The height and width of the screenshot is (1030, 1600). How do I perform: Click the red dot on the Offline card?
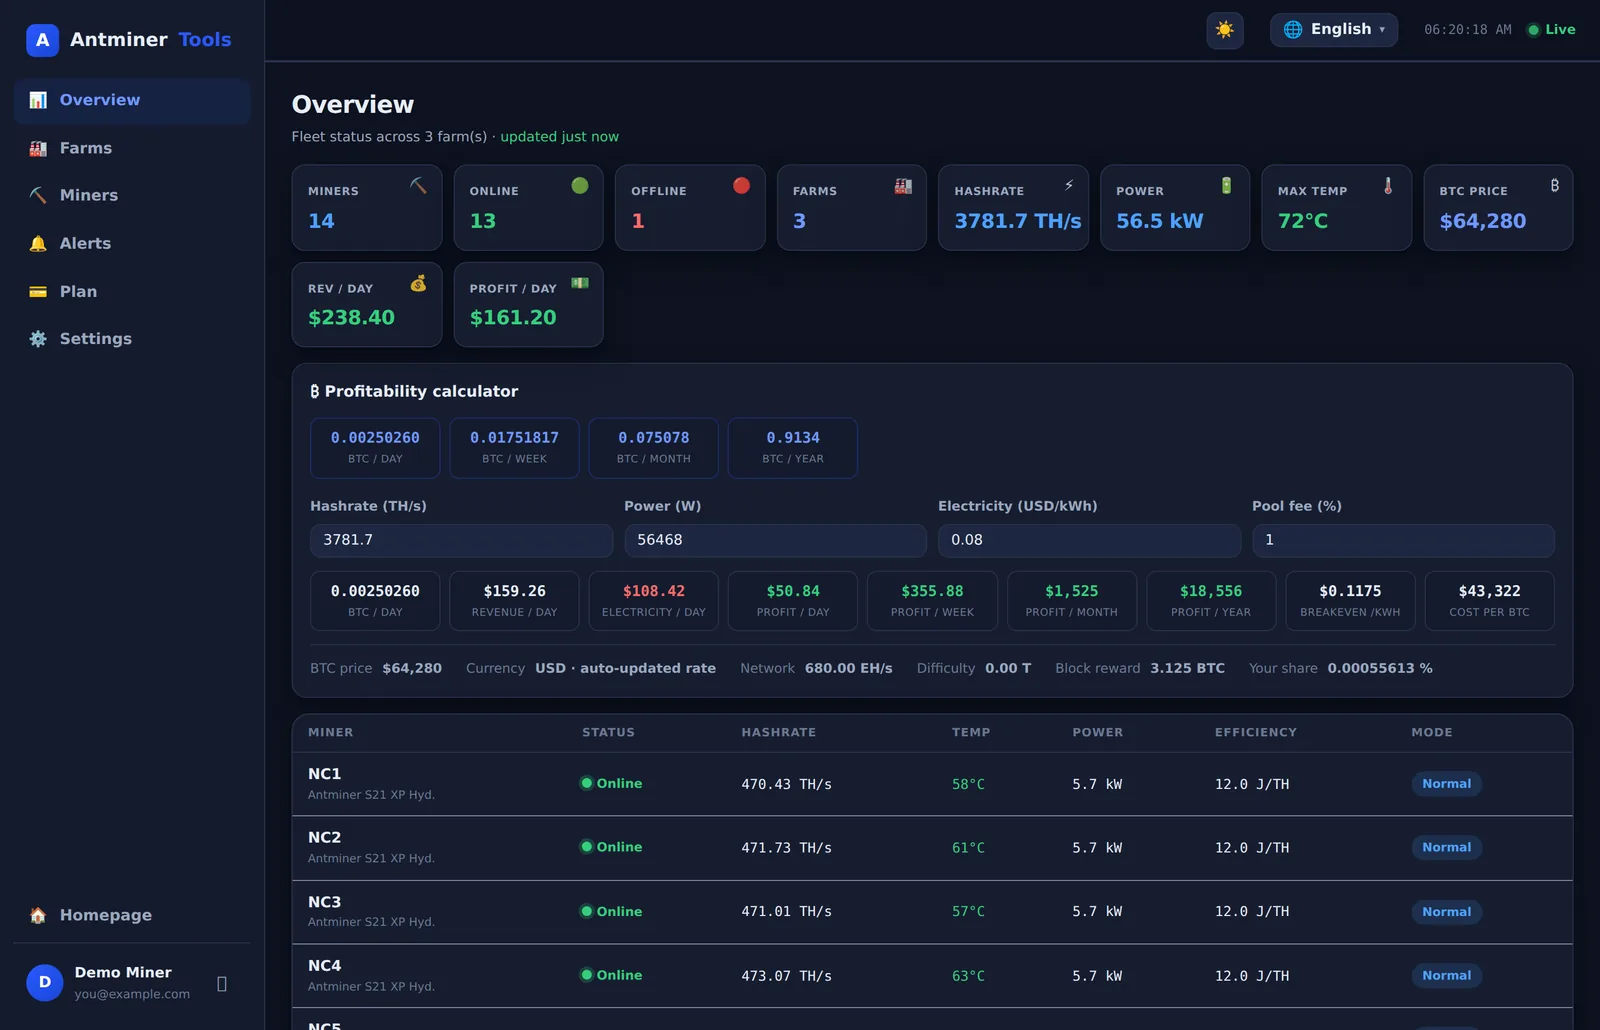coord(741,185)
